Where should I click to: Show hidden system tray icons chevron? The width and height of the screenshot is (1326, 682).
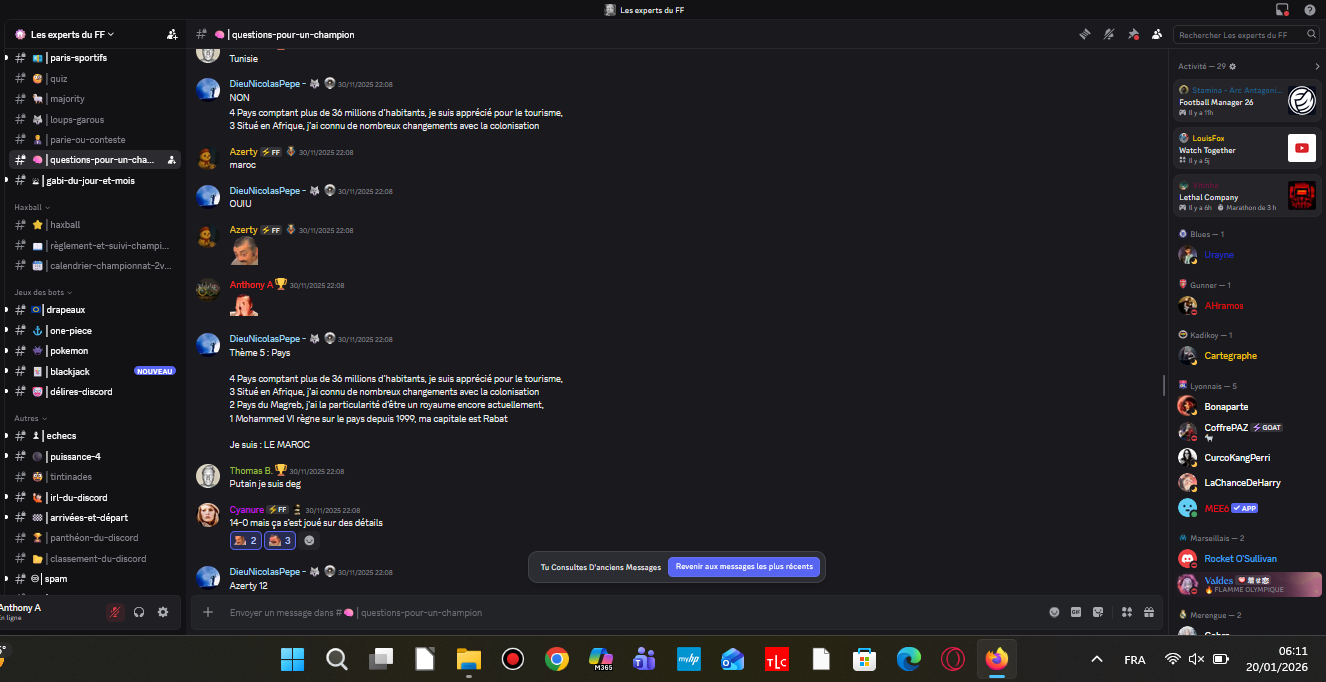click(x=1097, y=660)
